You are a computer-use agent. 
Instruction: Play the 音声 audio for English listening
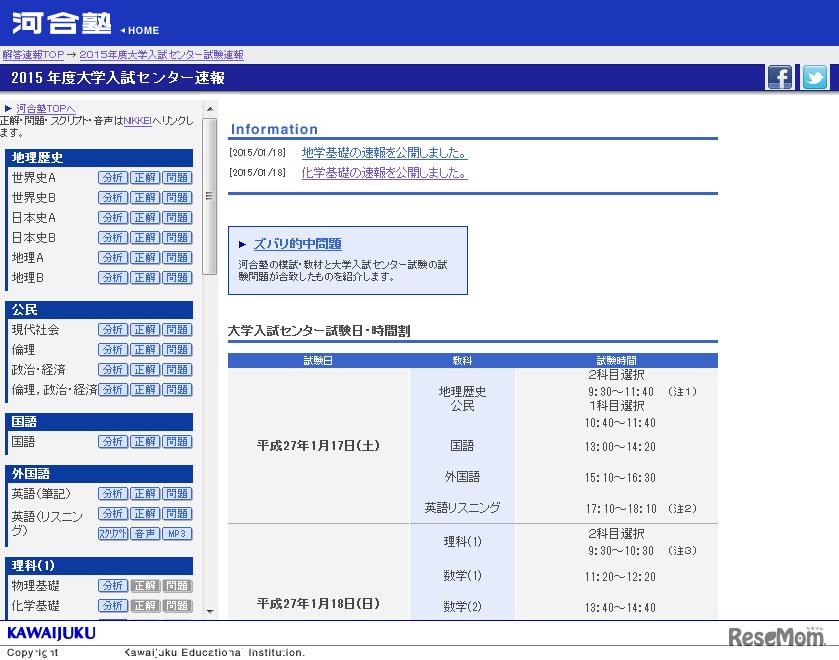145,533
